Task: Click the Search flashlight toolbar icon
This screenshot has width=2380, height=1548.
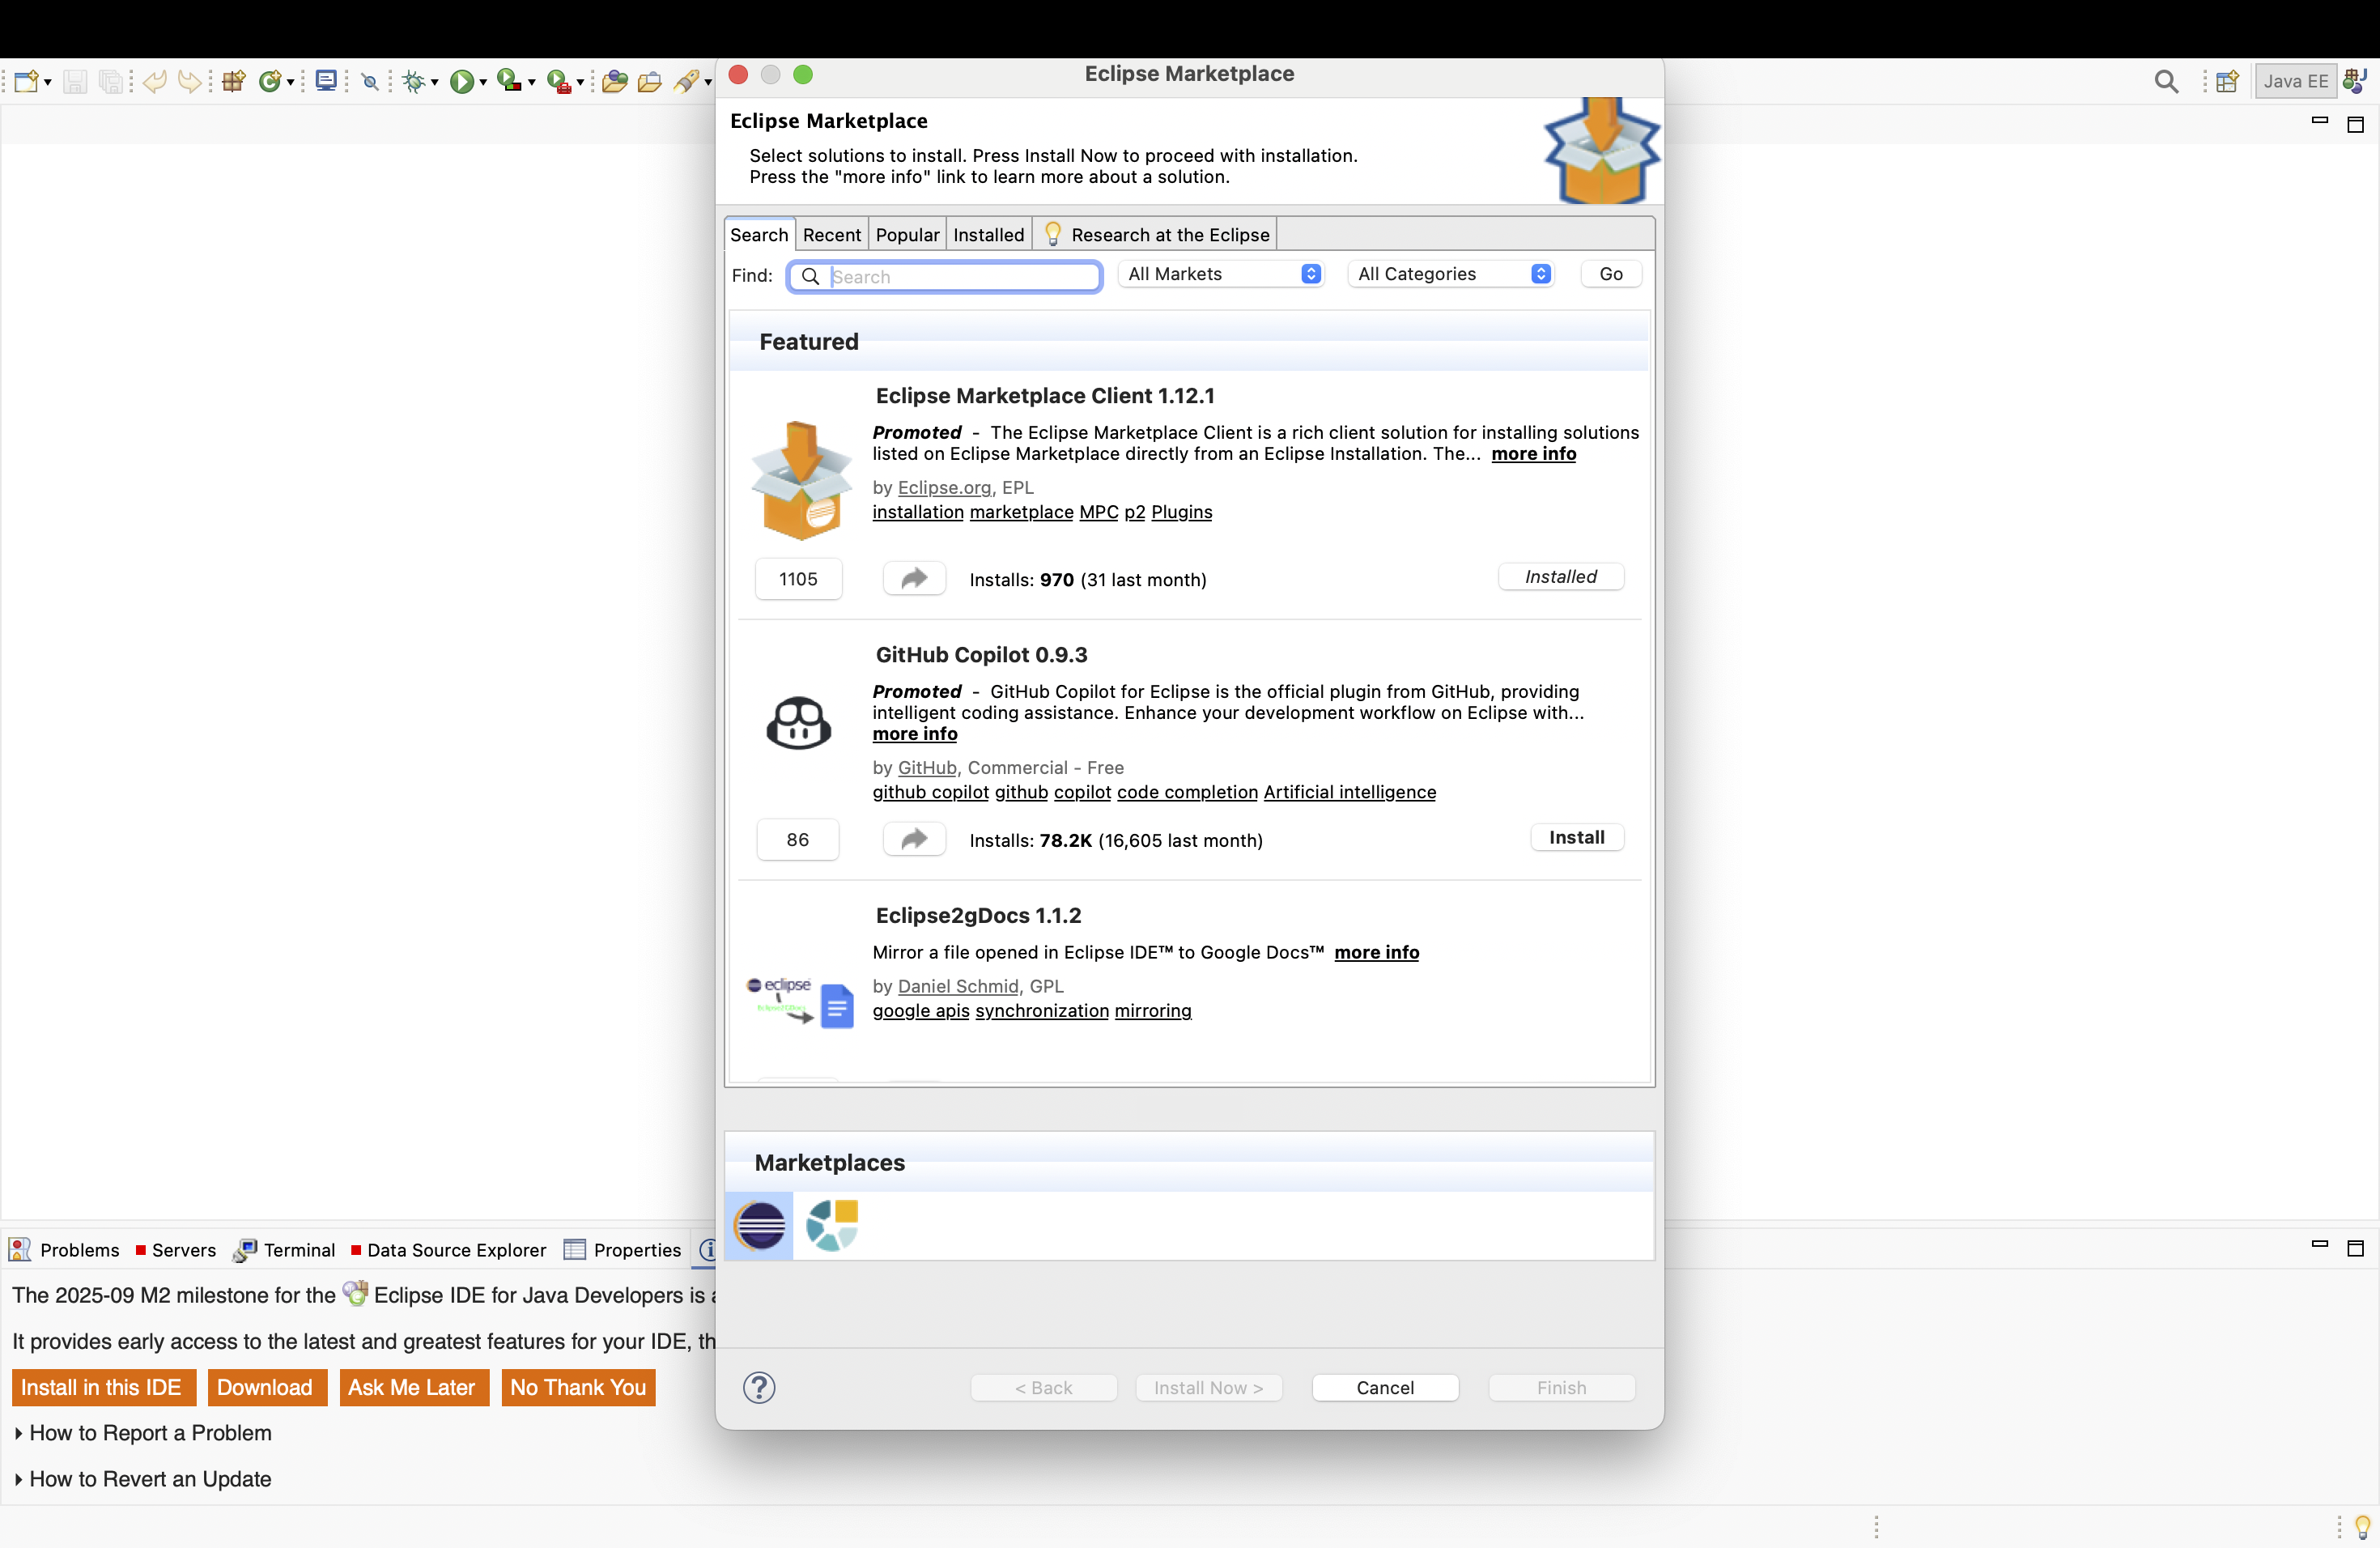Action: click(687, 81)
